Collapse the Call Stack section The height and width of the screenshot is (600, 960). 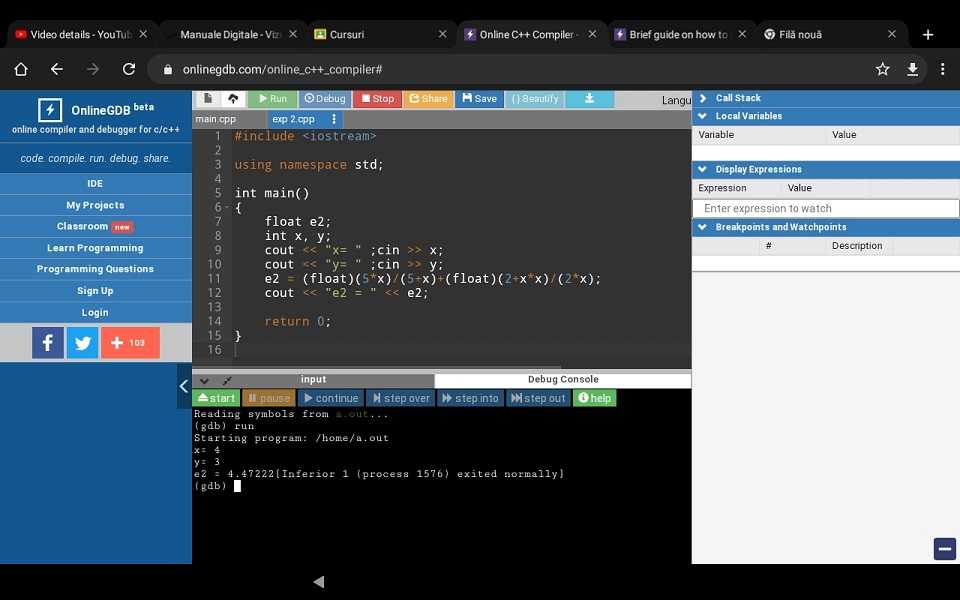point(703,98)
